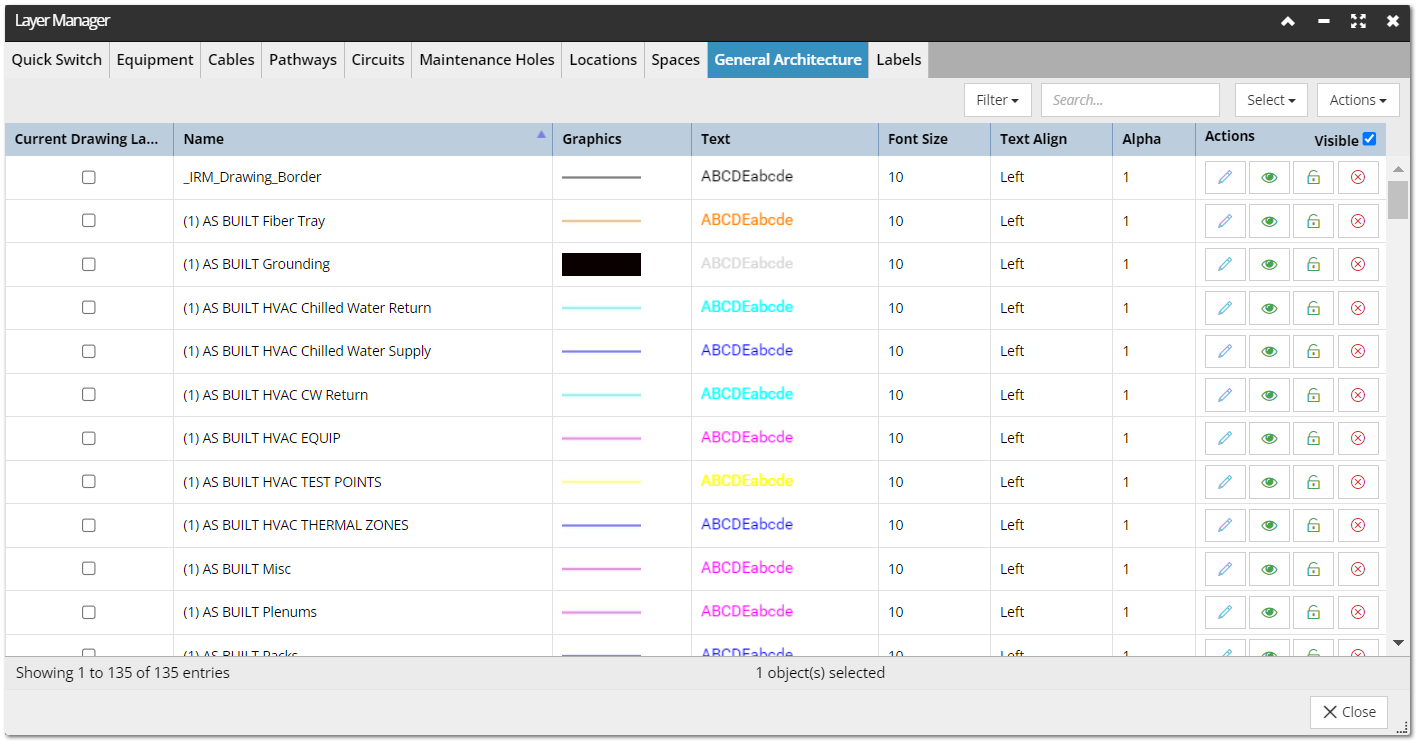Viewport: 1419px width, 744px height.
Task: Open the Locations tab
Action: [x=603, y=60]
